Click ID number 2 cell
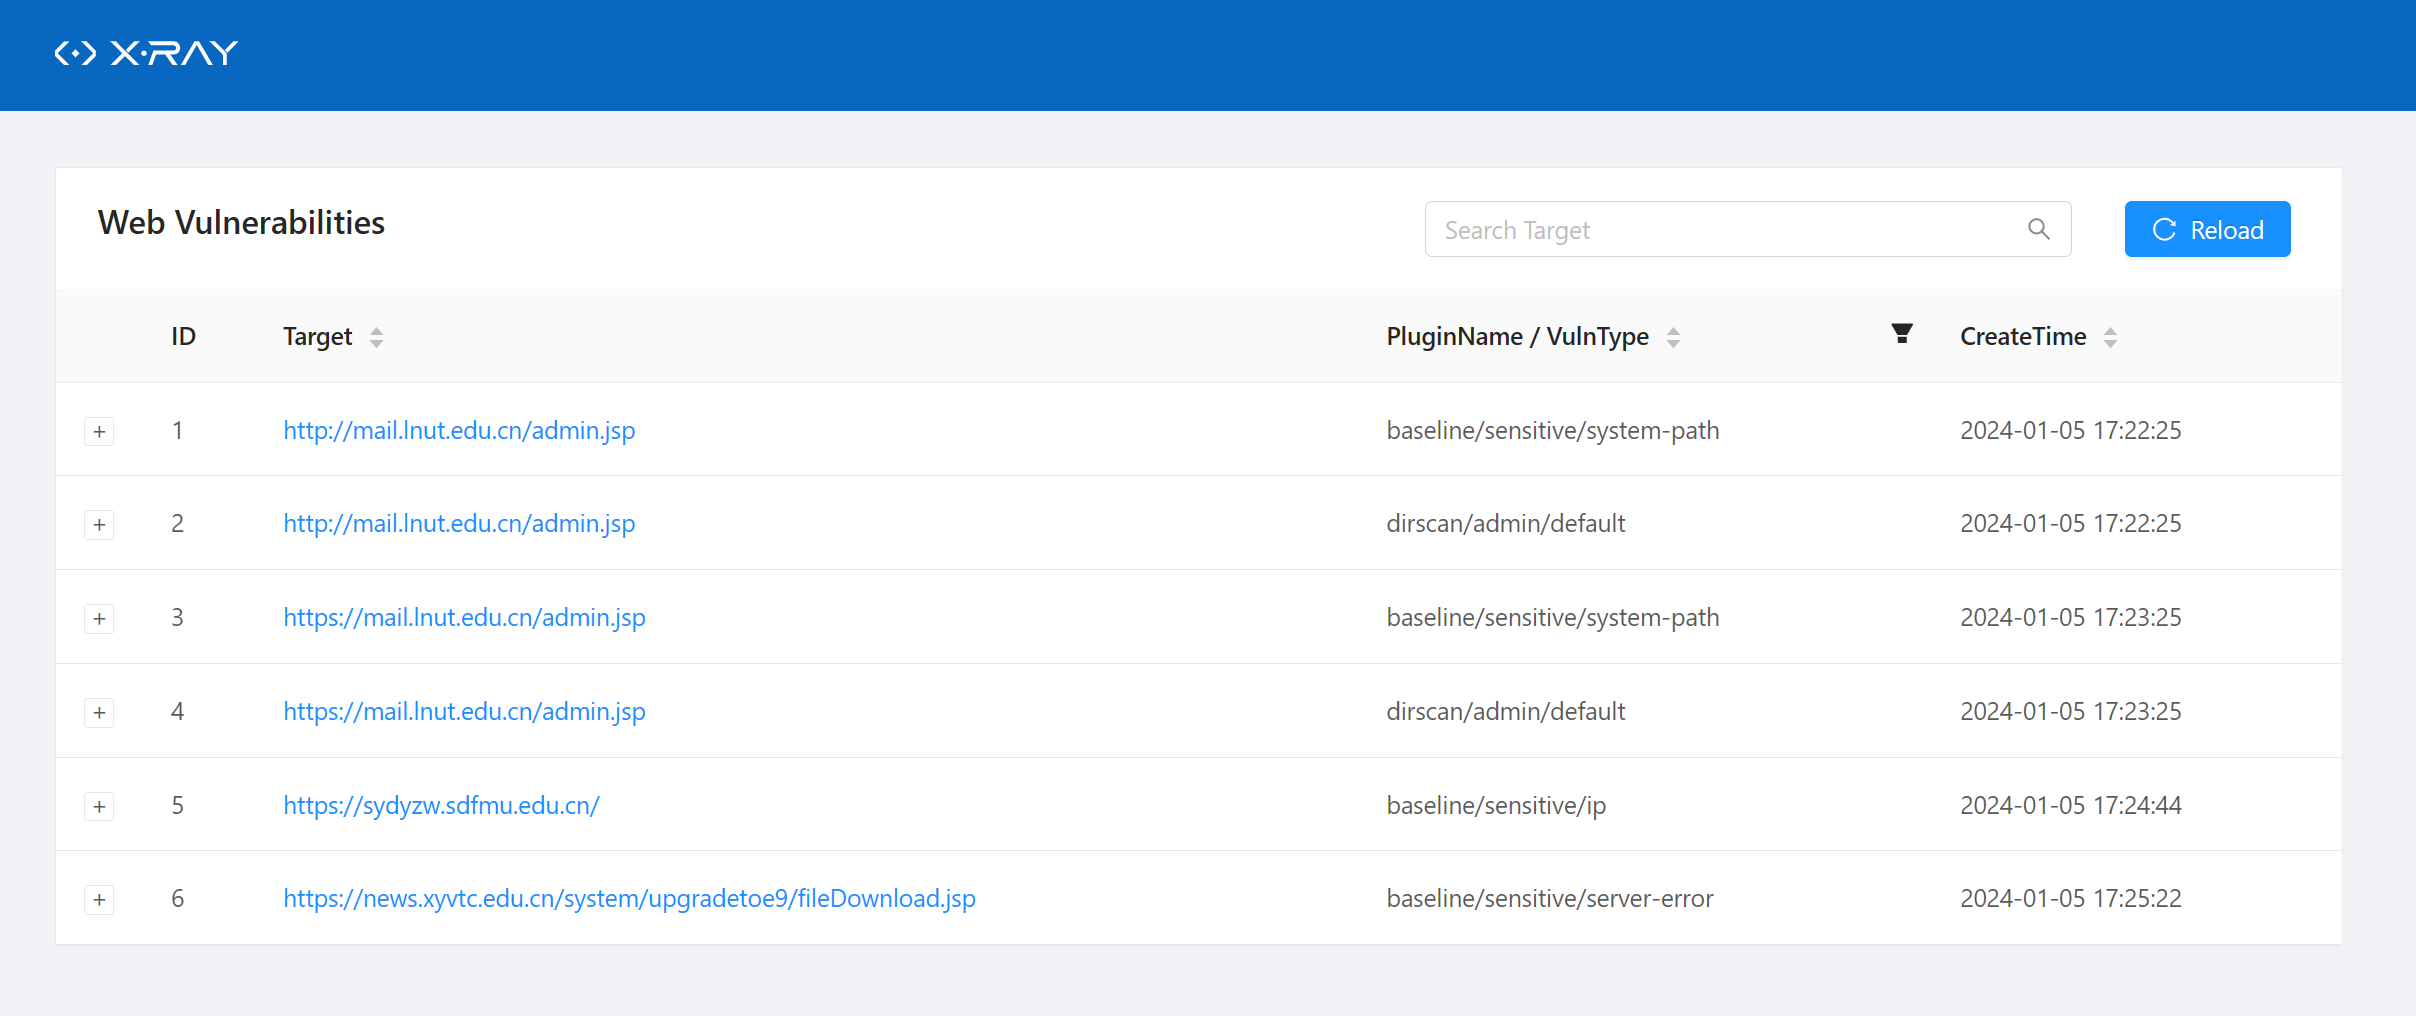Viewport: 2416px width, 1016px height. [177, 524]
